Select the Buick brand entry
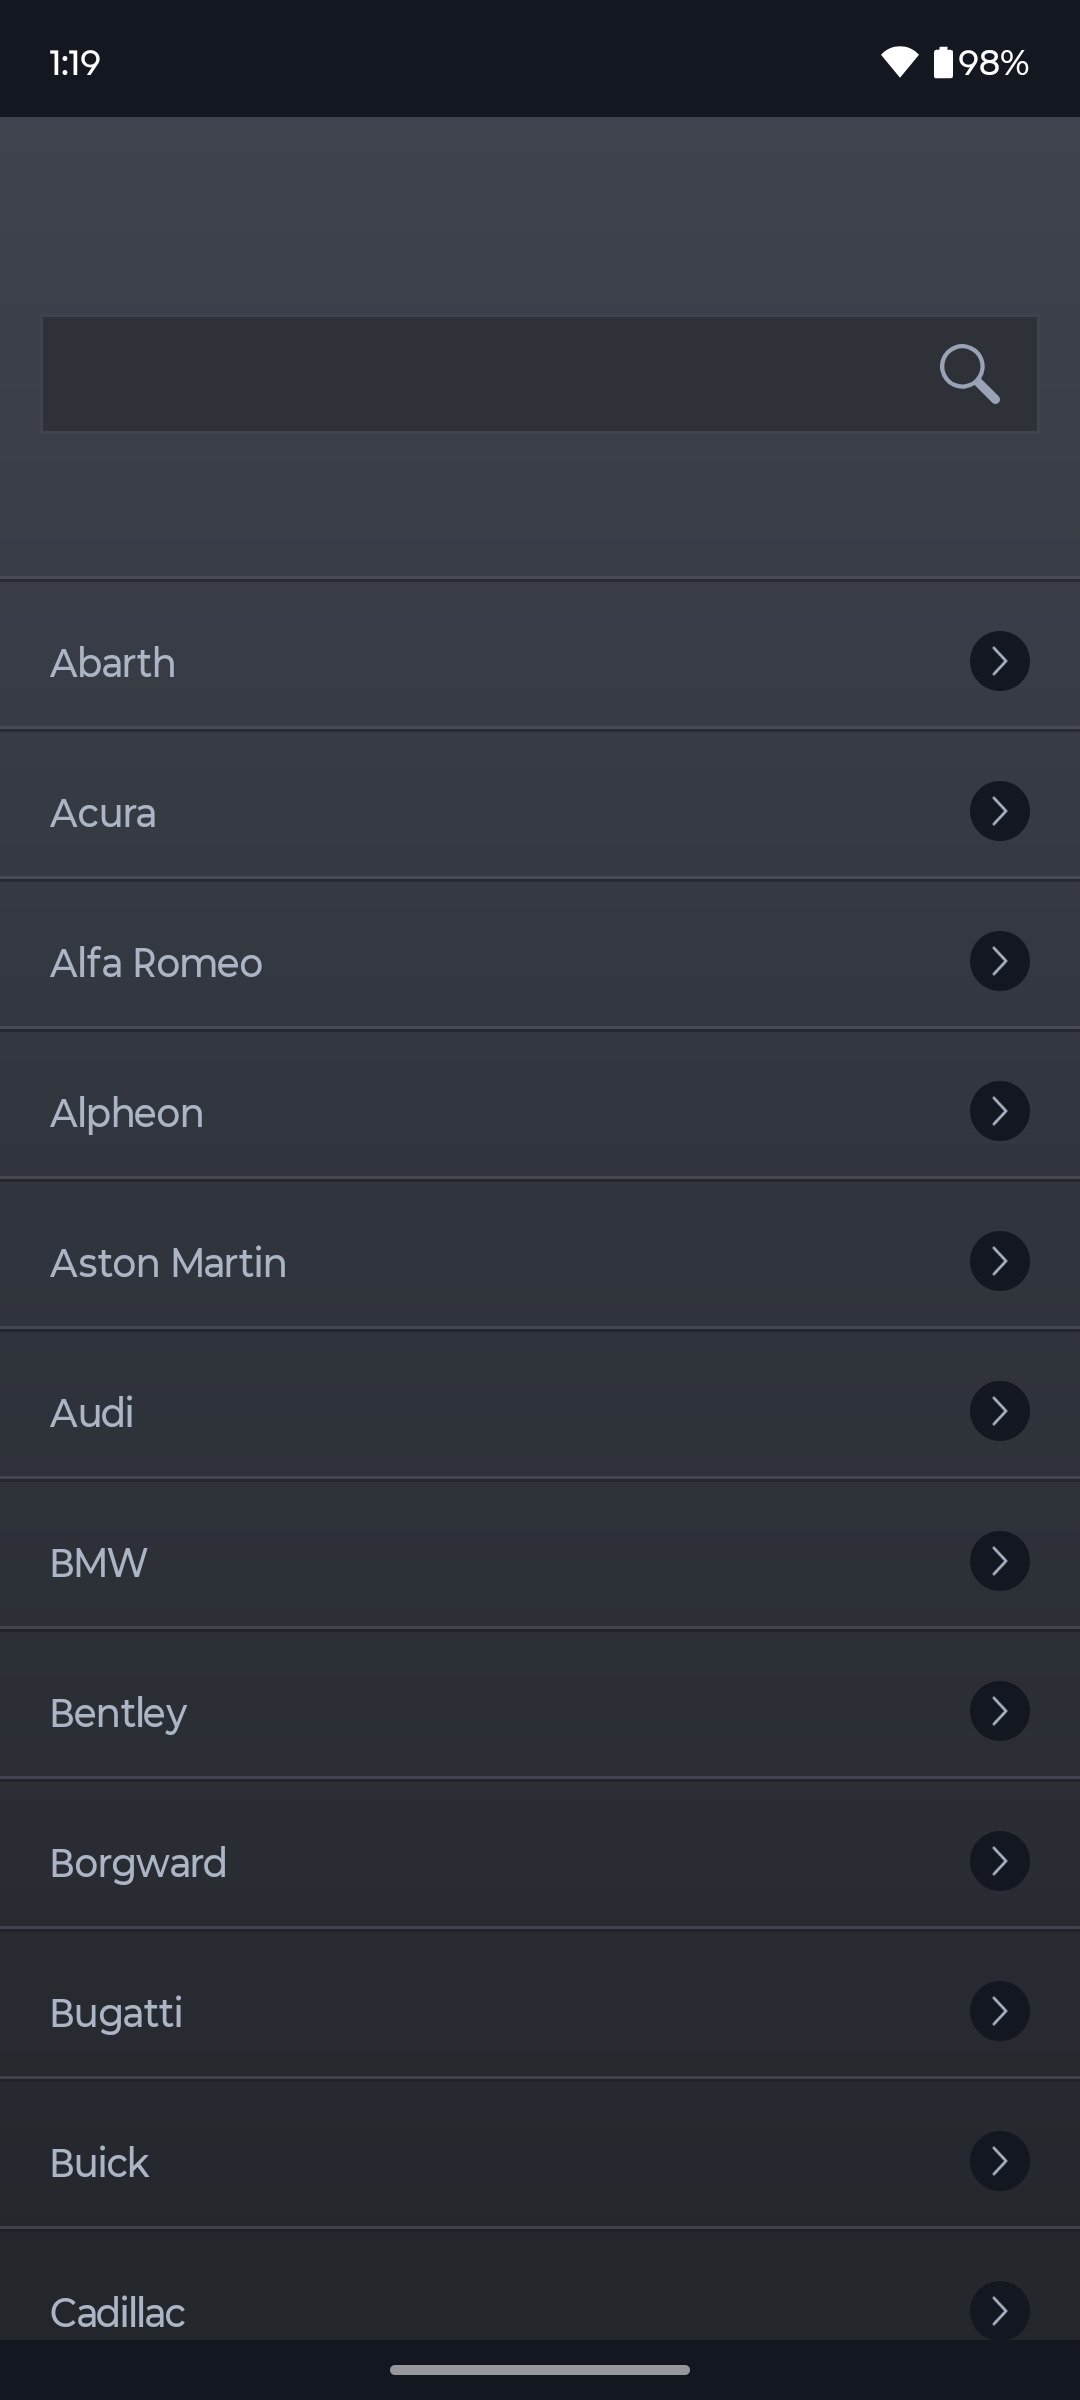1080x2400 pixels. pos(100,2163)
